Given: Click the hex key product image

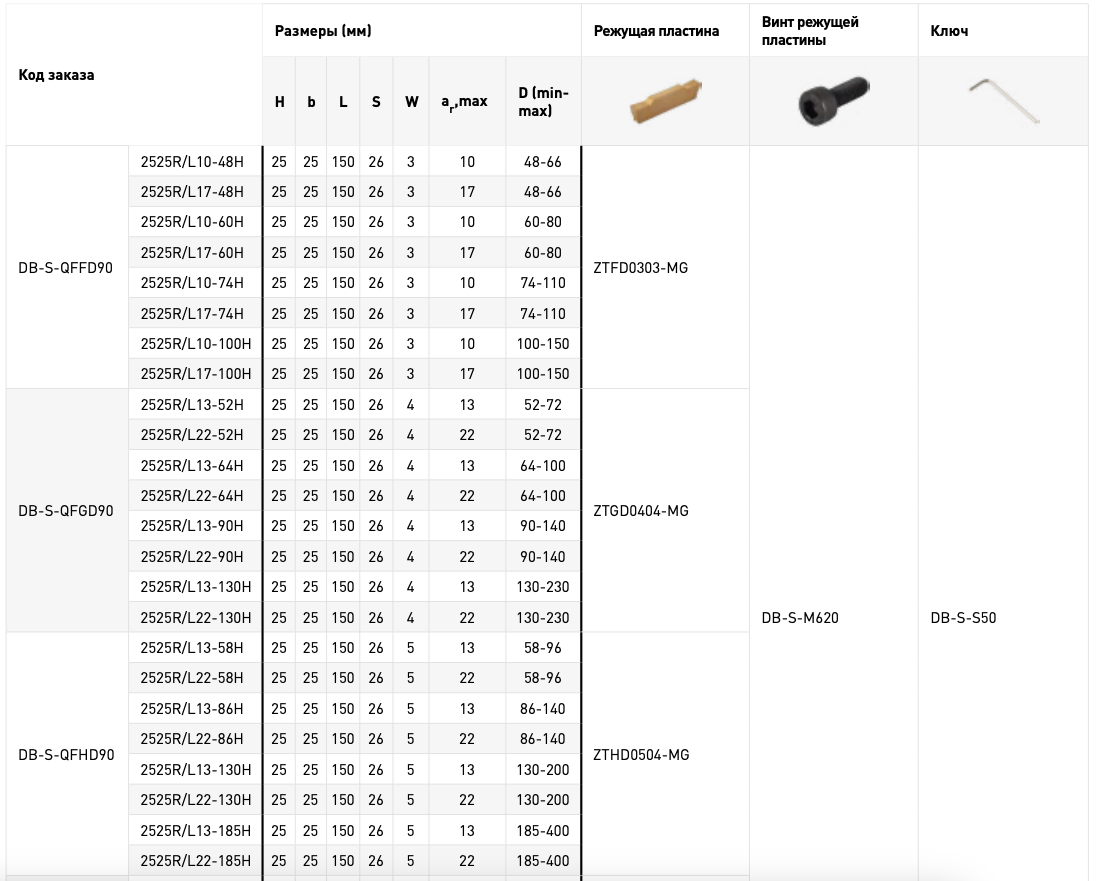Looking at the screenshot, I should [x=1004, y=101].
